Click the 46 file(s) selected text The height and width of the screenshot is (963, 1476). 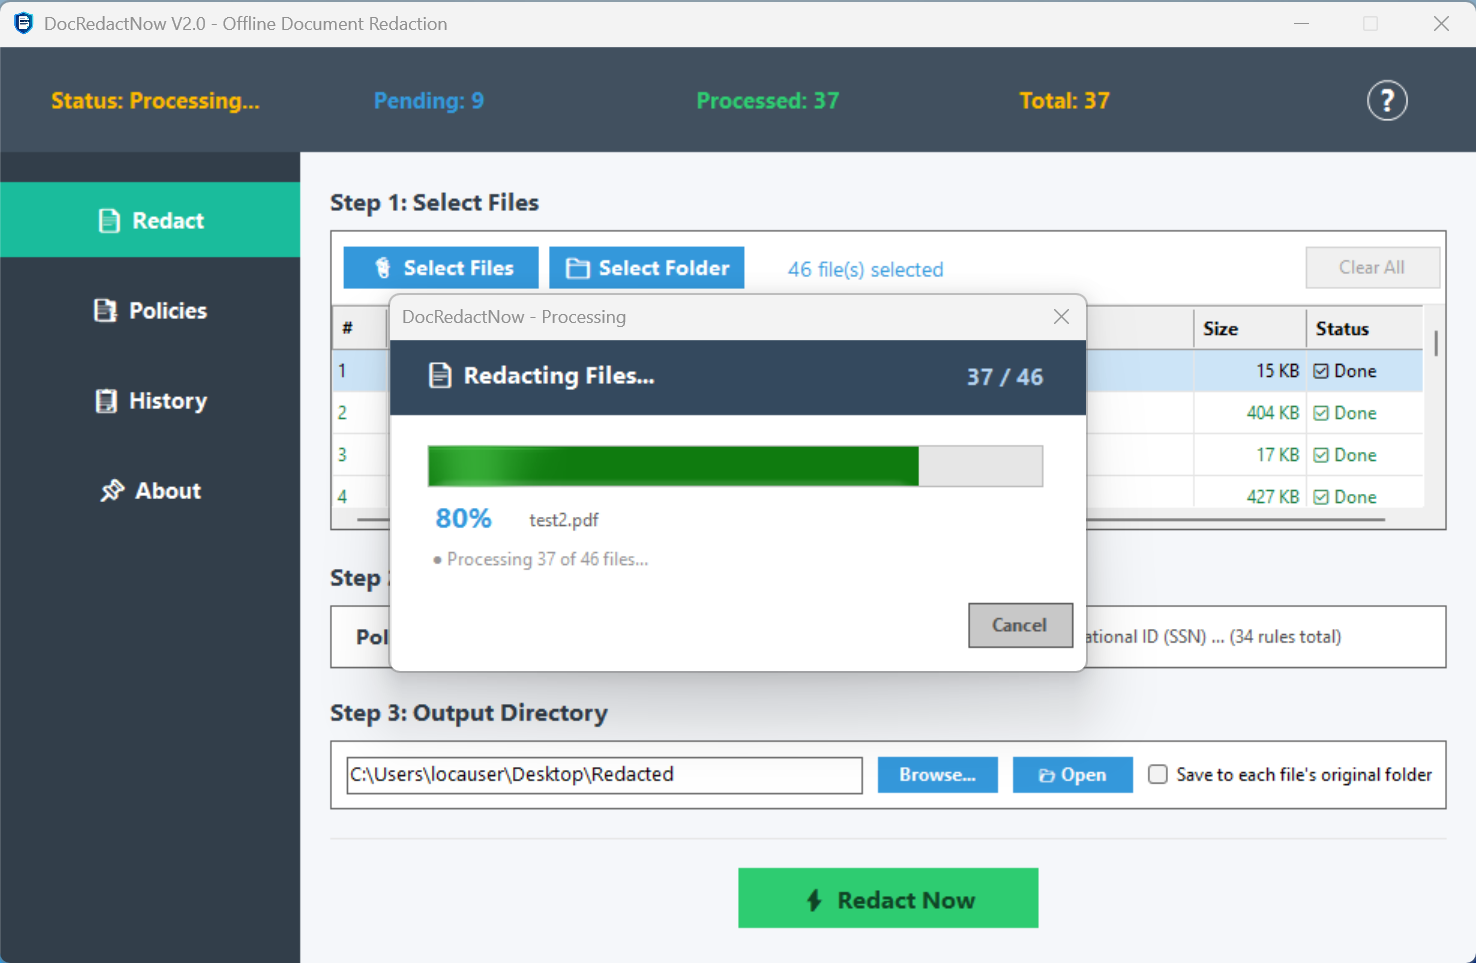tap(866, 269)
